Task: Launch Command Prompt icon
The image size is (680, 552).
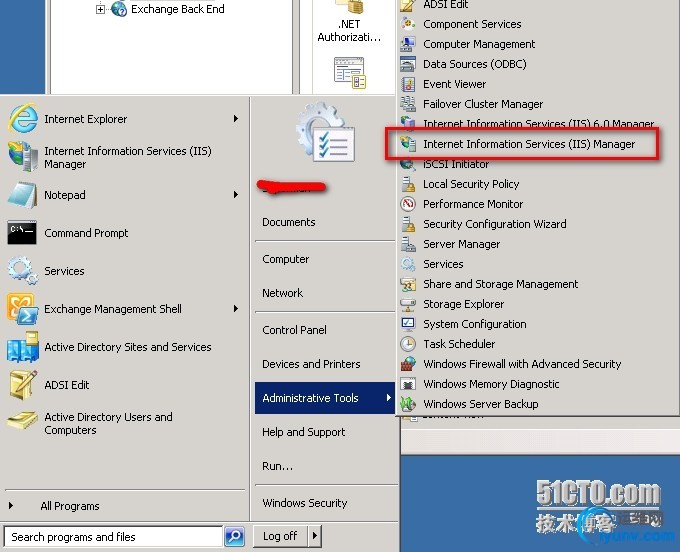Action: click(x=22, y=233)
